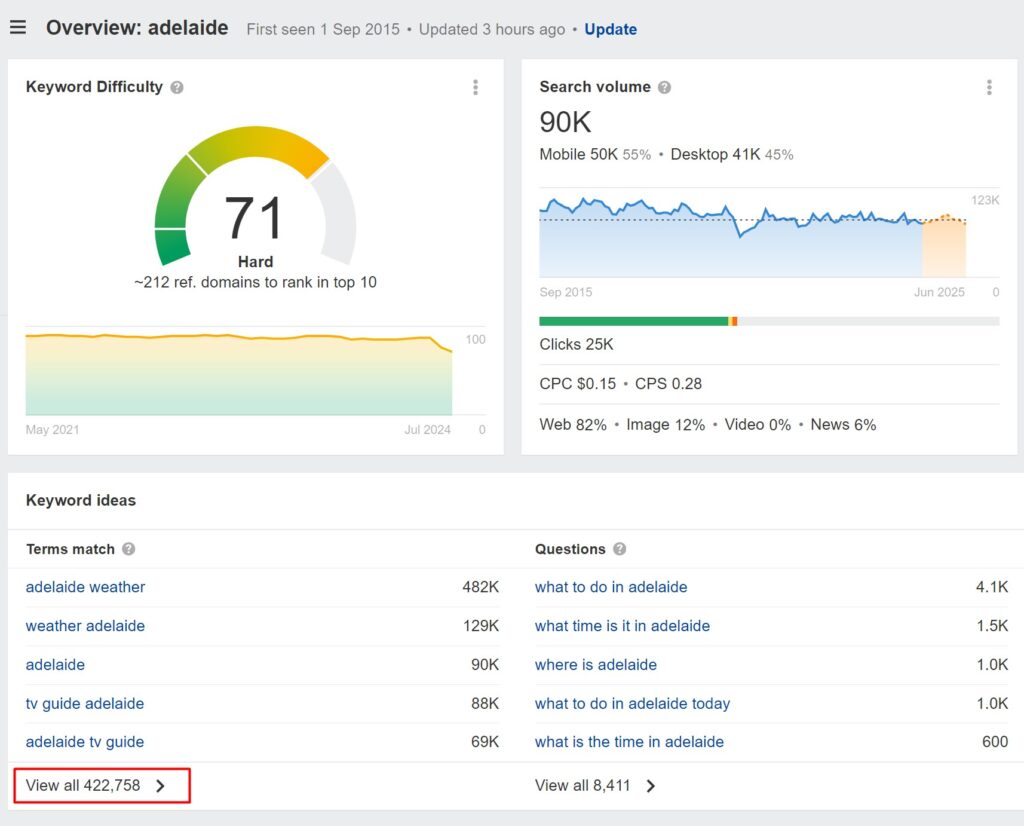
Task: Click the 'CPS 0.28' value
Action: click(669, 384)
